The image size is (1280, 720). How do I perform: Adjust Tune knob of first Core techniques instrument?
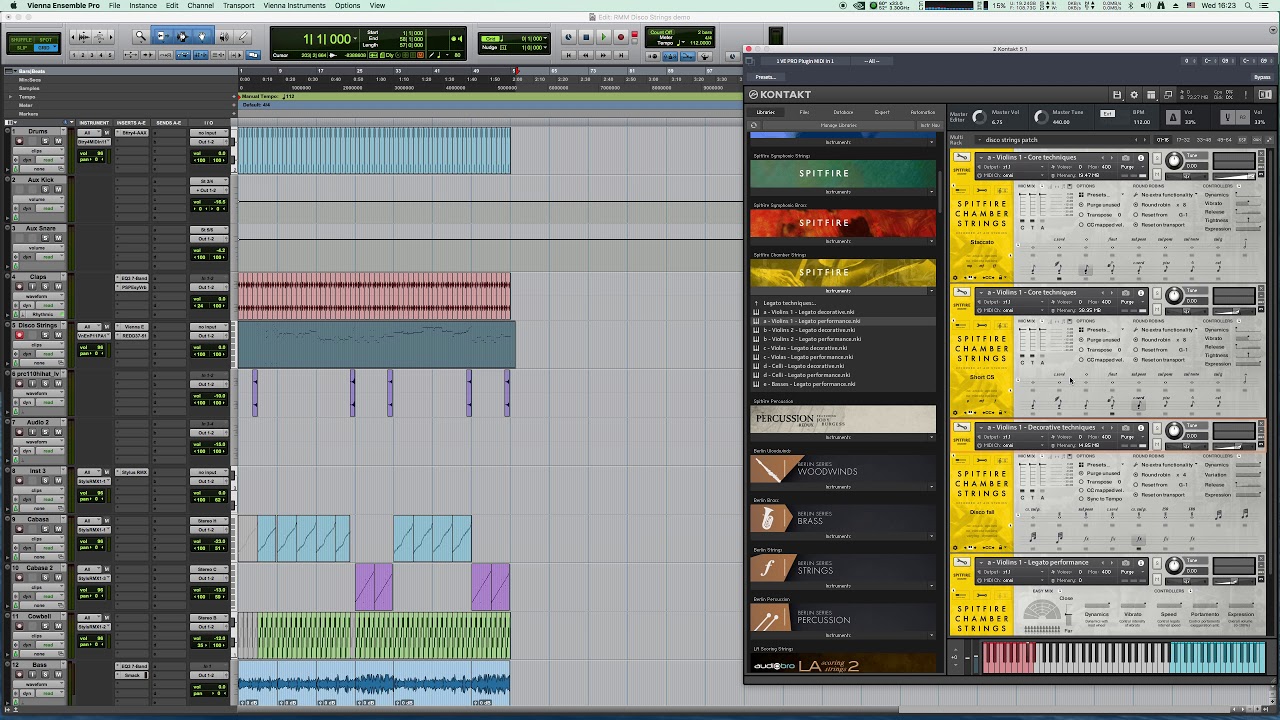(x=1174, y=160)
